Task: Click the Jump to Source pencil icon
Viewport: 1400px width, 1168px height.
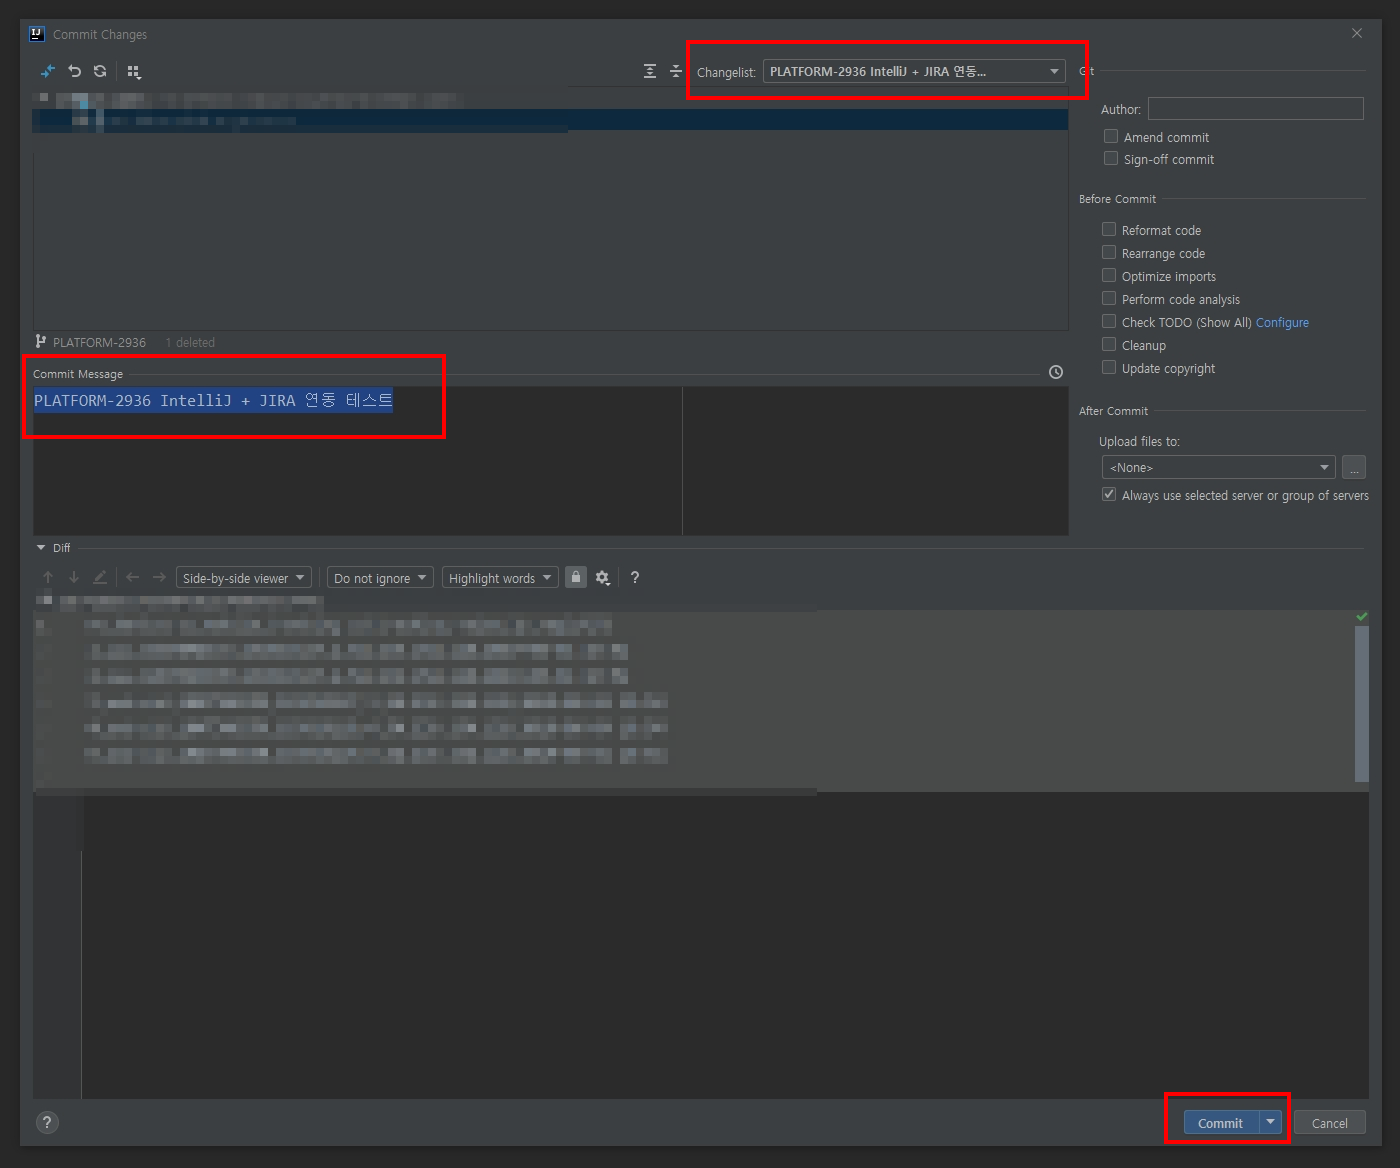Action: [100, 577]
